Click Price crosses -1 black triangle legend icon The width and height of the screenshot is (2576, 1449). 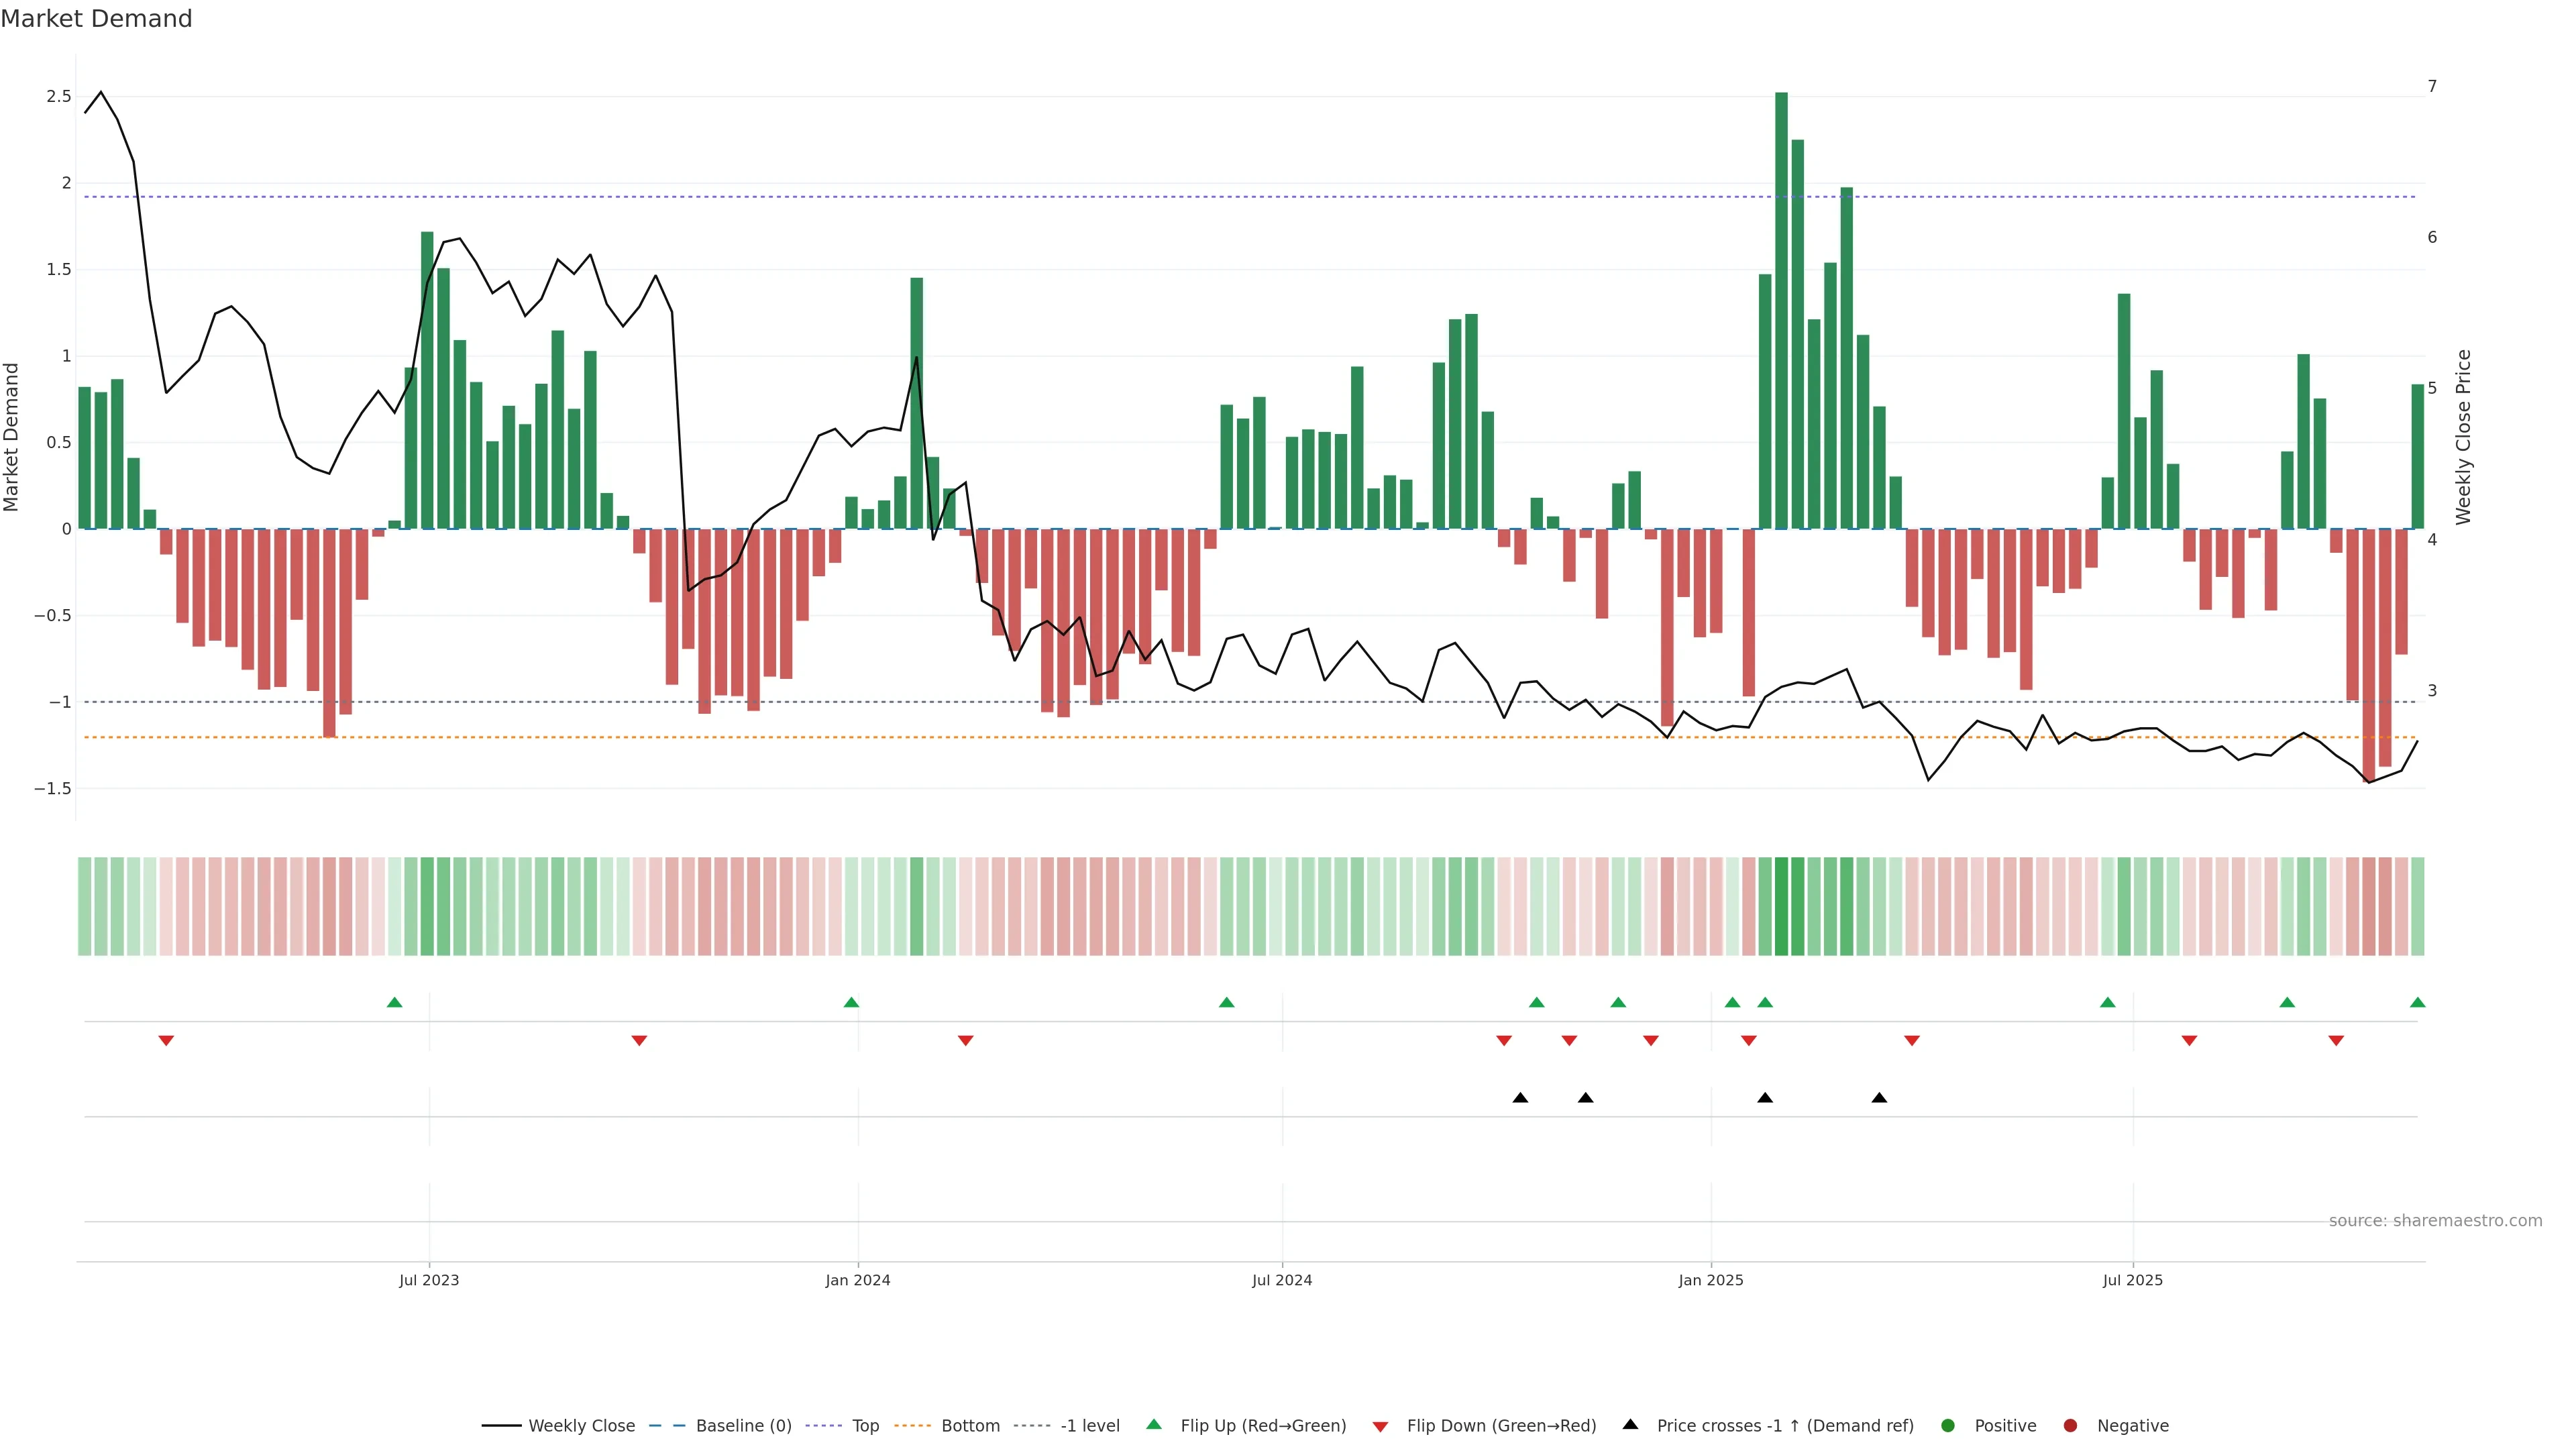(x=1630, y=1424)
